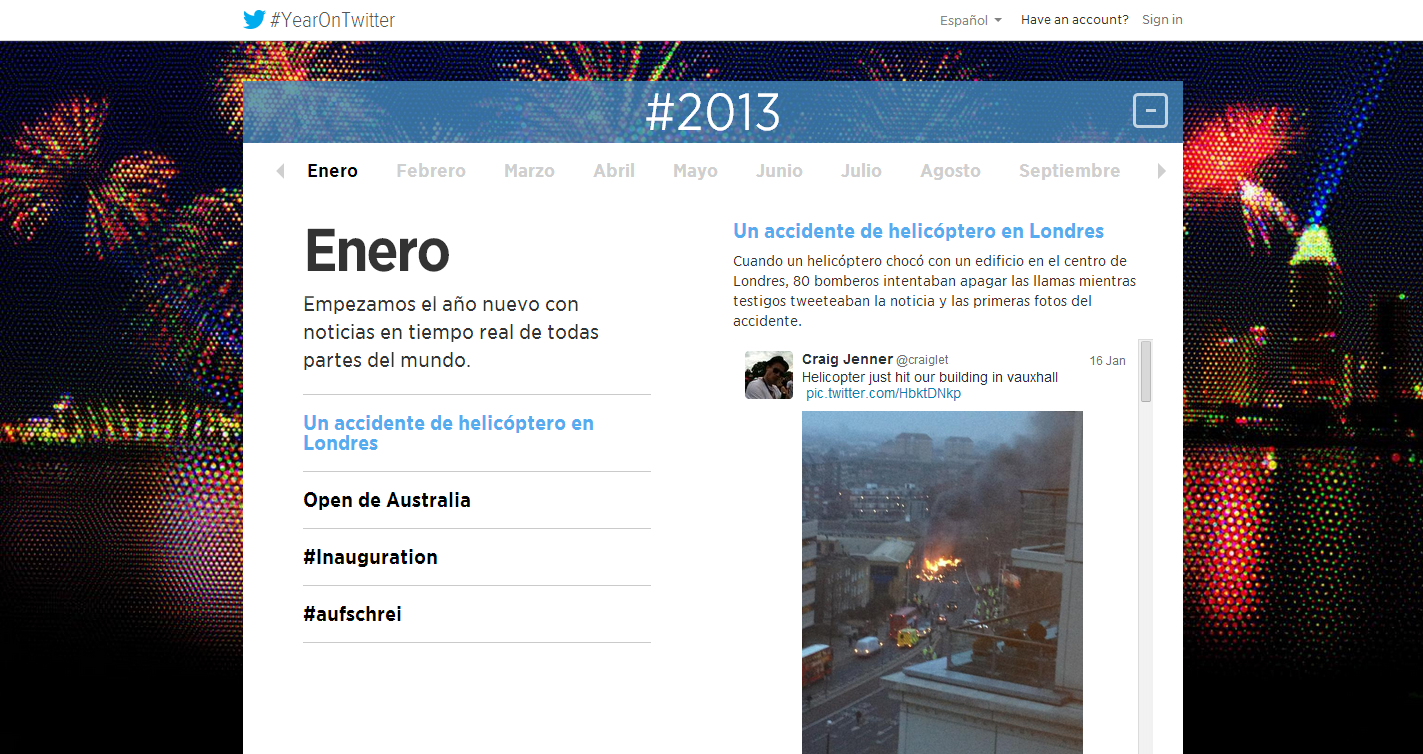Click the tweet feed scrollbar thumb
Screen dimensions: 1423x754
tap(1146, 371)
